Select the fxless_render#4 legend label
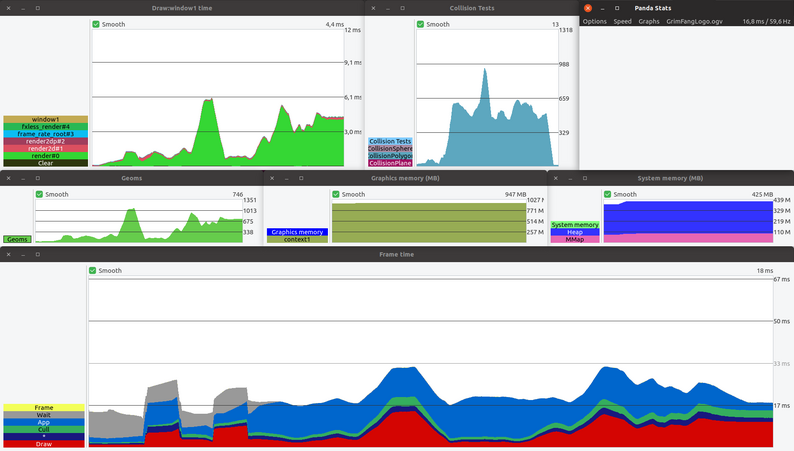Viewport: 794px width, 451px height. (46, 127)
